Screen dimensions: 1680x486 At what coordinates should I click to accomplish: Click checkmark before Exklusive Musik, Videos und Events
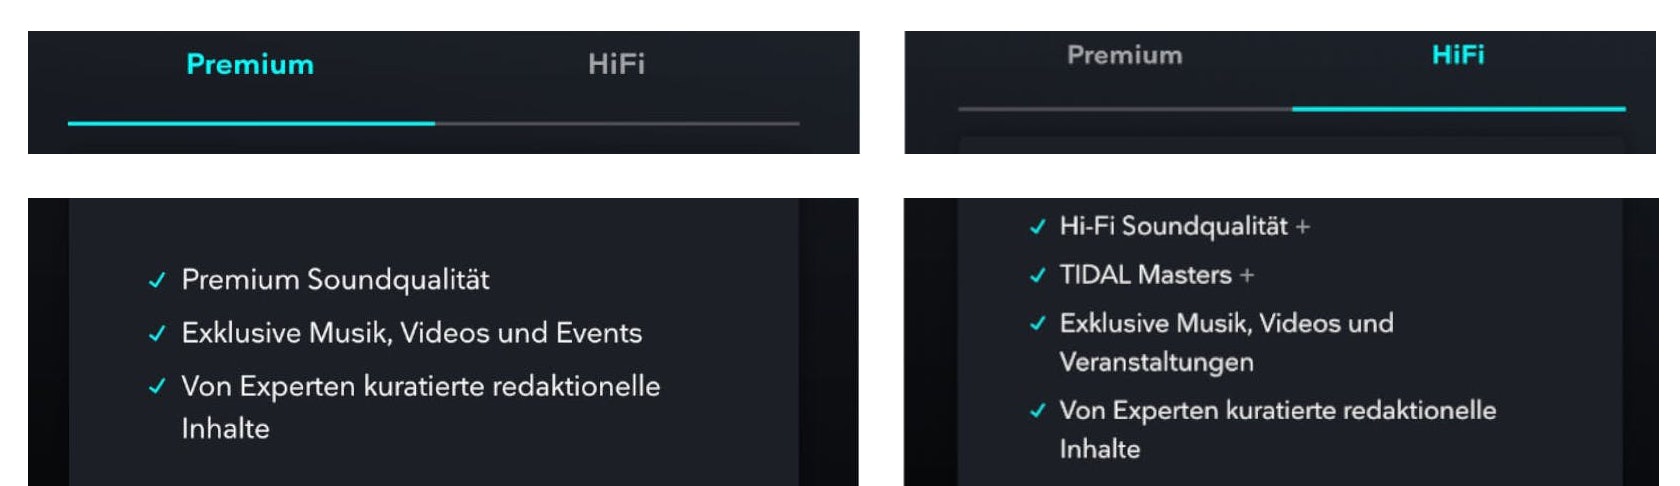click(157, 334)
